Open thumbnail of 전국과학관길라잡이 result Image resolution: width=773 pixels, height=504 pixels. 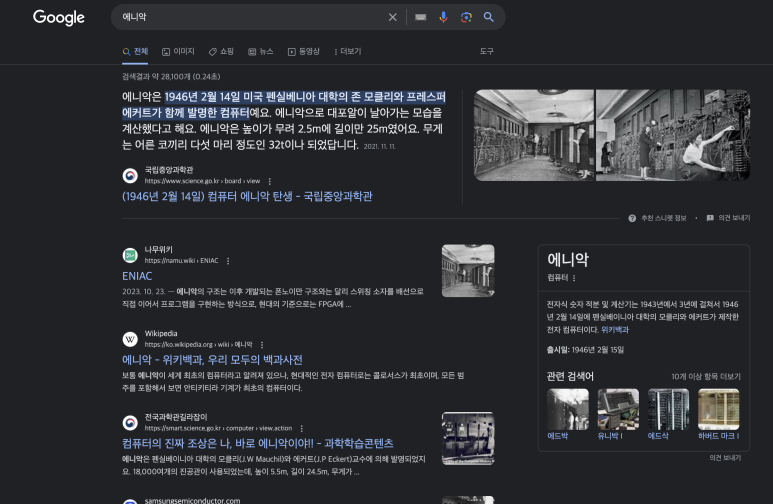pyautogui.click(x=468, y=438)
